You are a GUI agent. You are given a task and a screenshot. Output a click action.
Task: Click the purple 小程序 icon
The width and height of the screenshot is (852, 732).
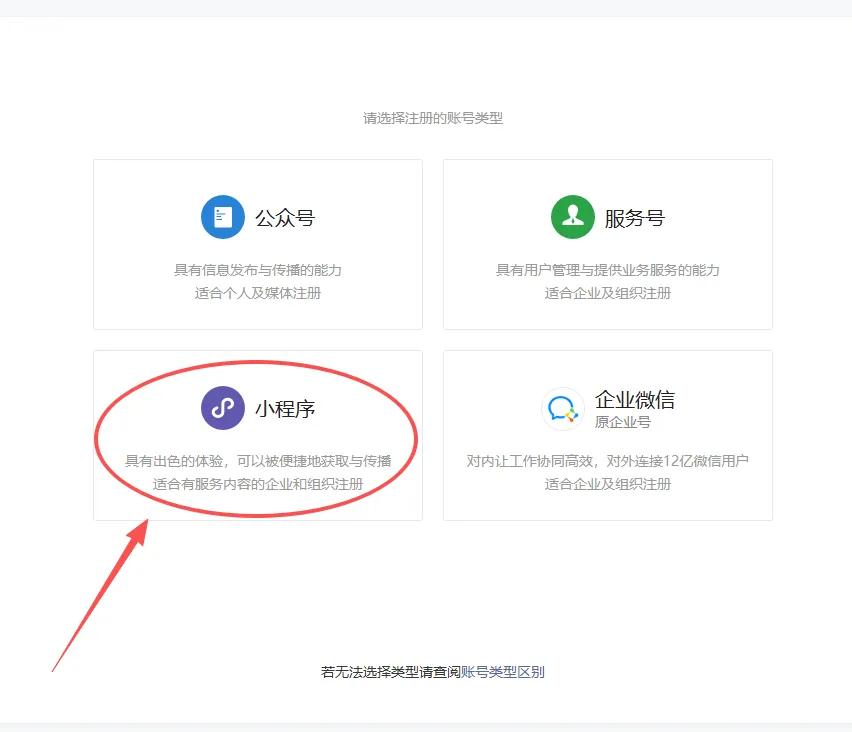[223, 408]
